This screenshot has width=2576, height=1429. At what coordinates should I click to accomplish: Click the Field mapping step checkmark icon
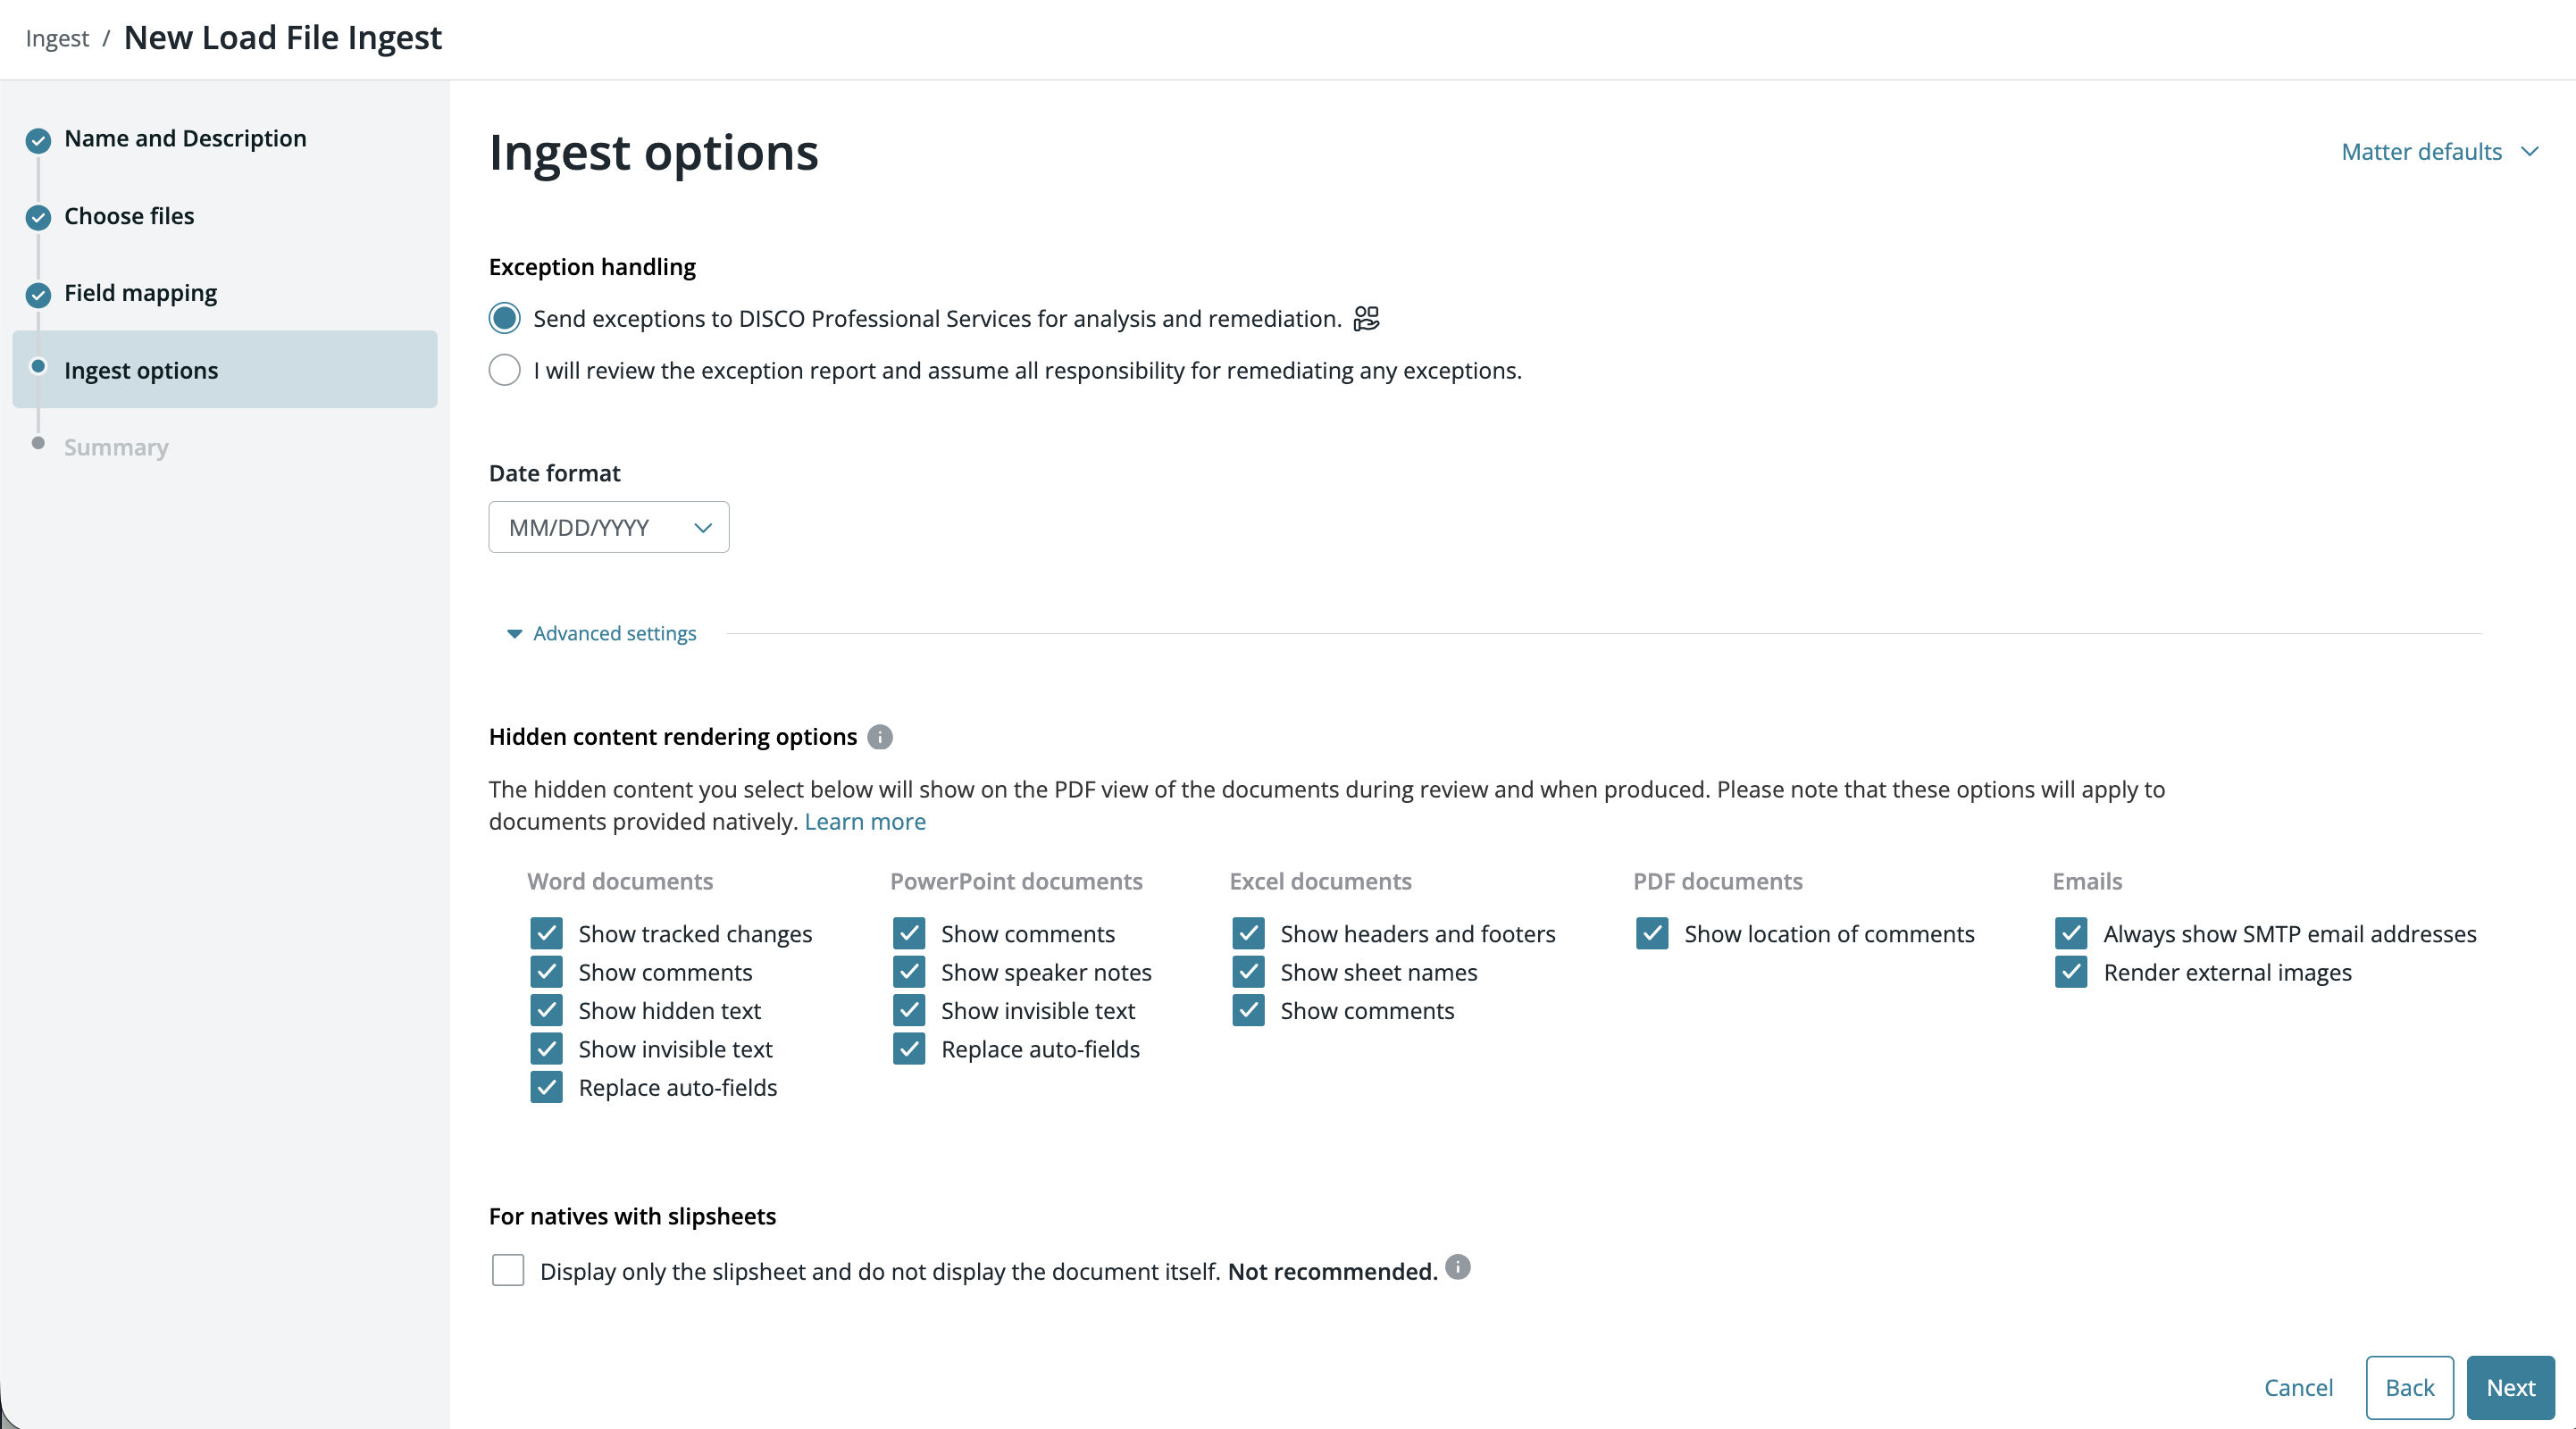click(38, 294)
